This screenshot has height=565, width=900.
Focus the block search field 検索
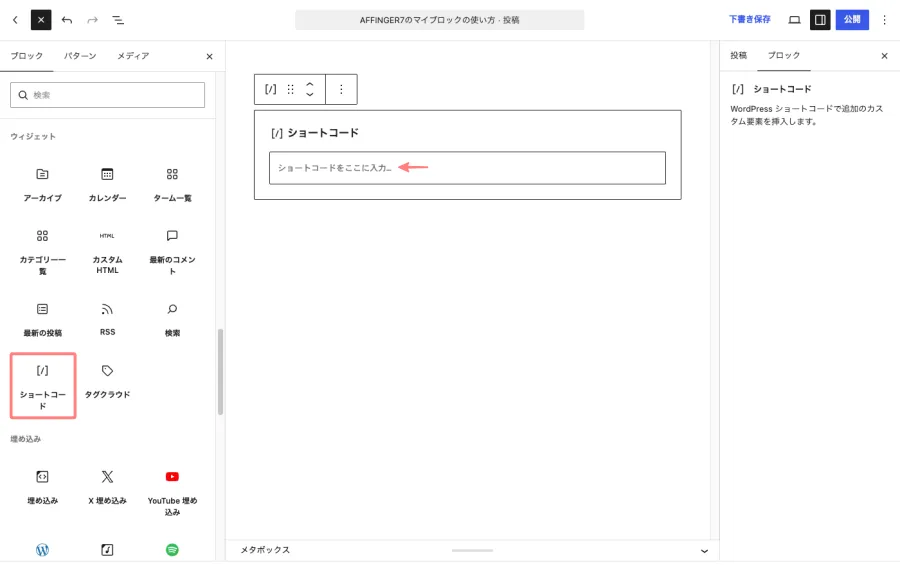(107, 95)
